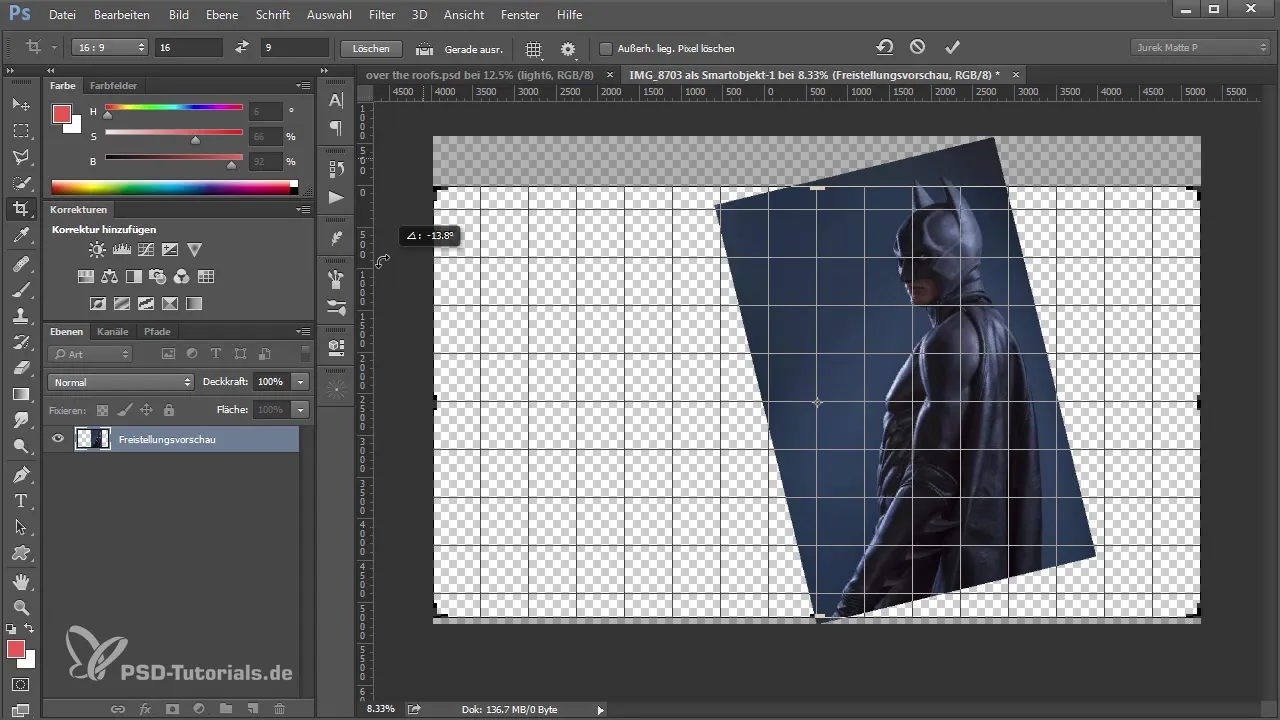Open the Jurek Matte P workspace dropdown
This screenshot has height=720, width=1280.
[1200, 47]
